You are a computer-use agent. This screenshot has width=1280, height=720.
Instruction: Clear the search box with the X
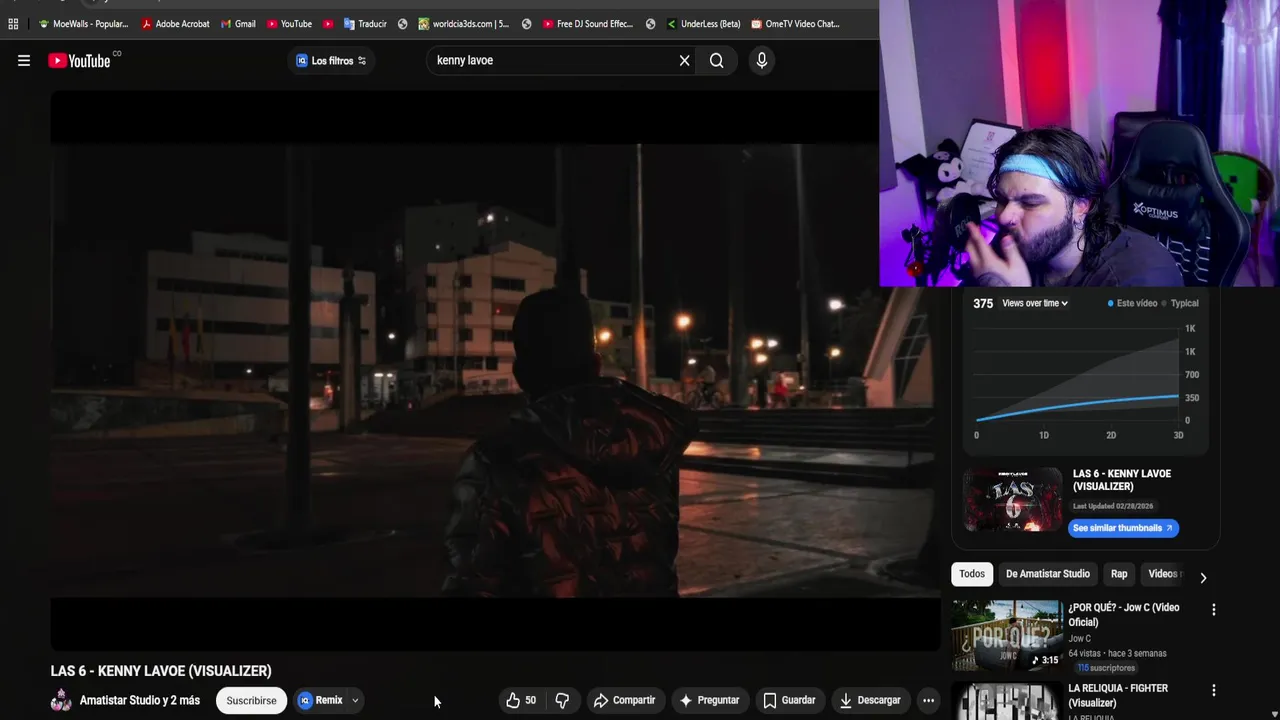pos(685,61)
